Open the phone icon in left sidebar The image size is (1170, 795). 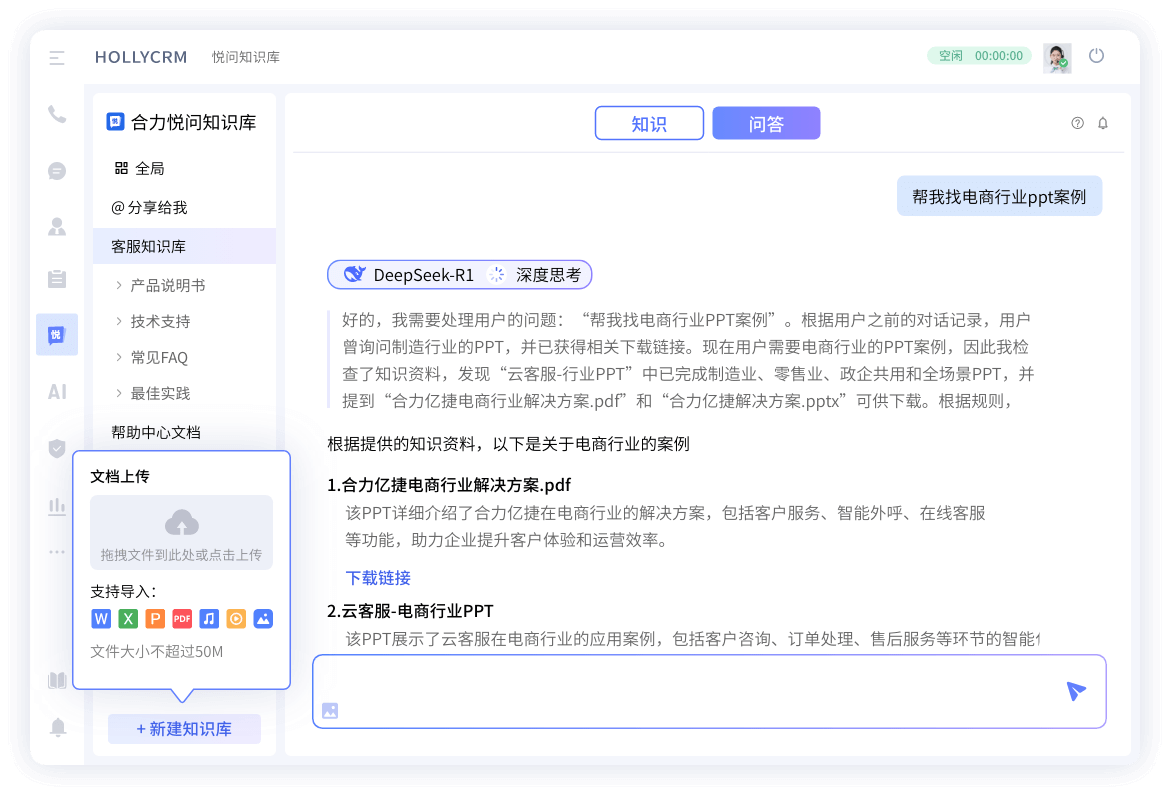[x=57, y=114]
